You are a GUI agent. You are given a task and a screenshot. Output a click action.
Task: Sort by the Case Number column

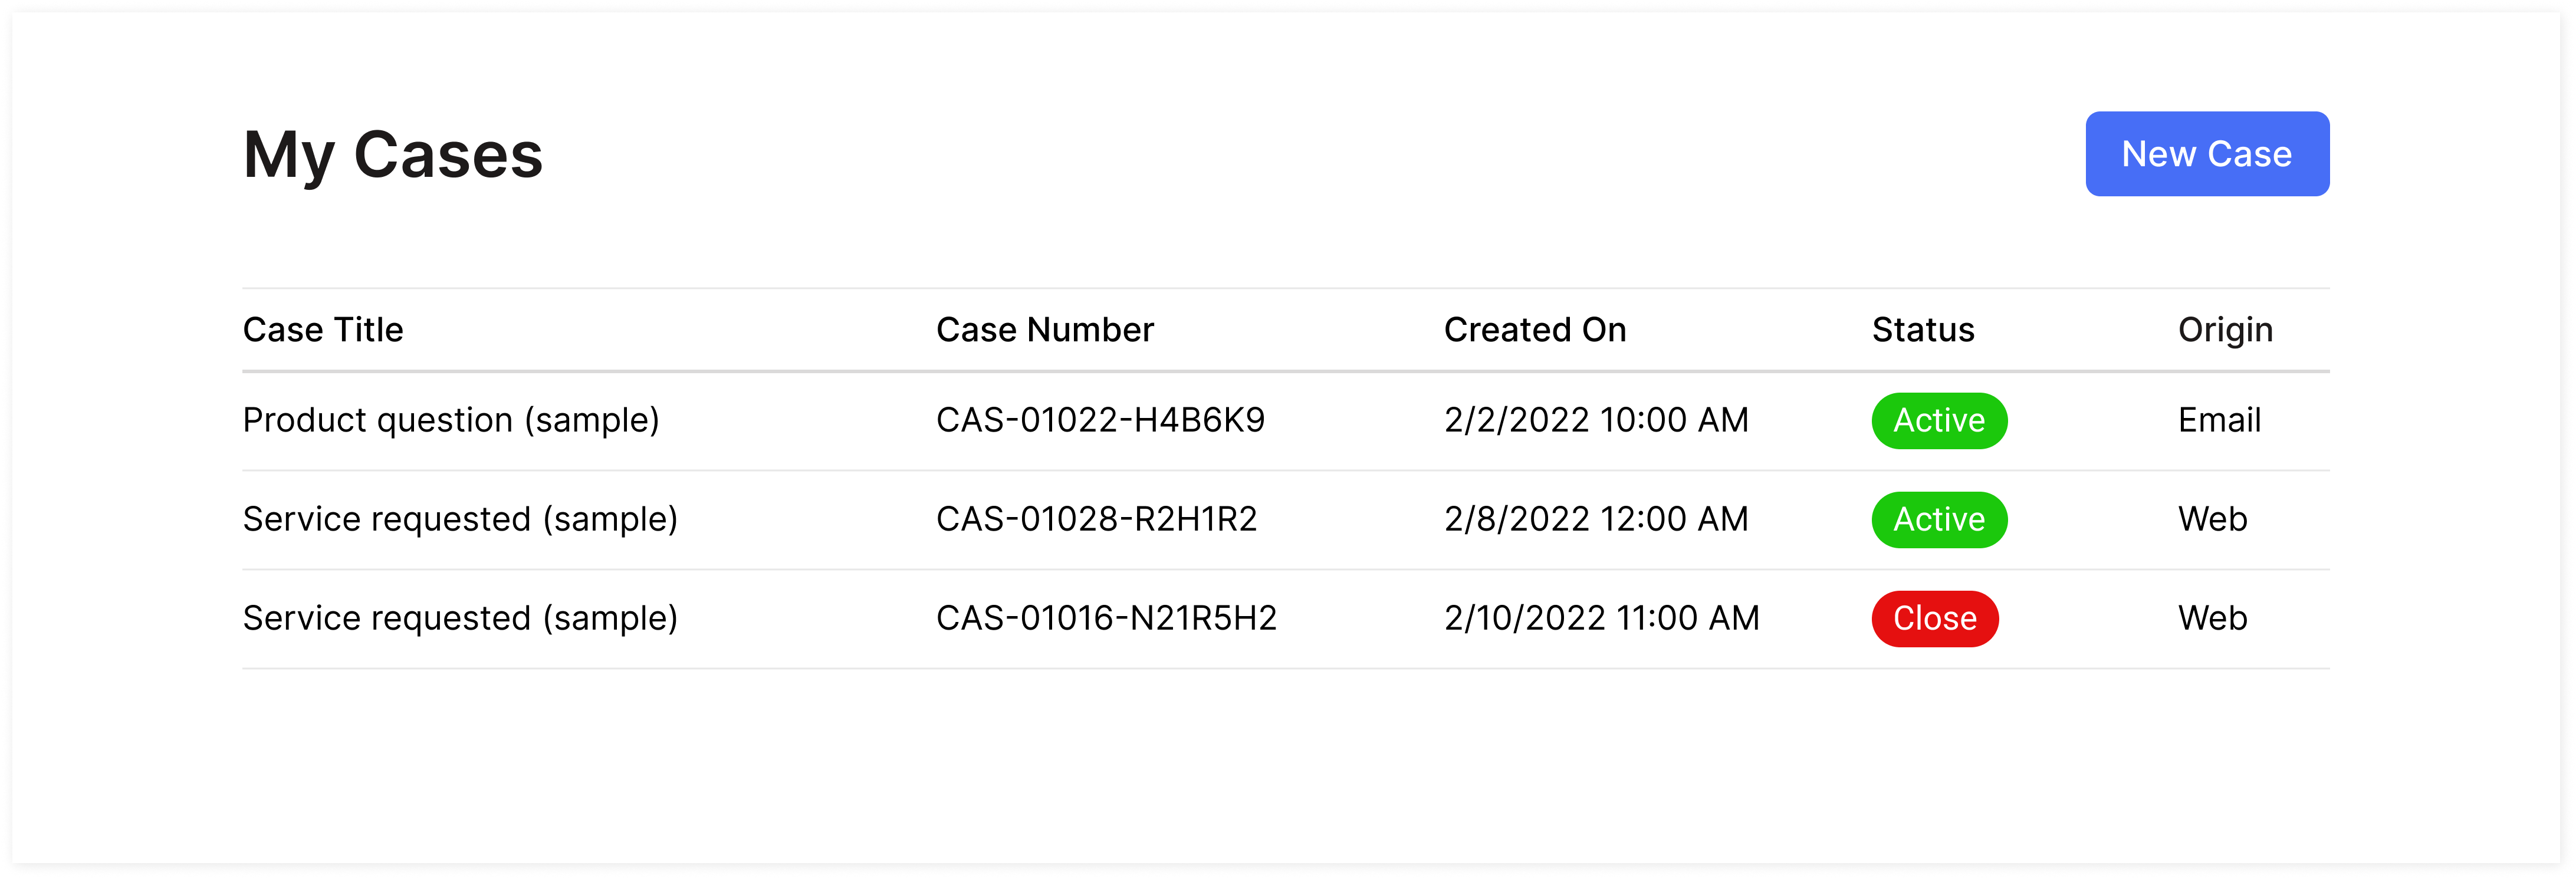(1044, 330)
